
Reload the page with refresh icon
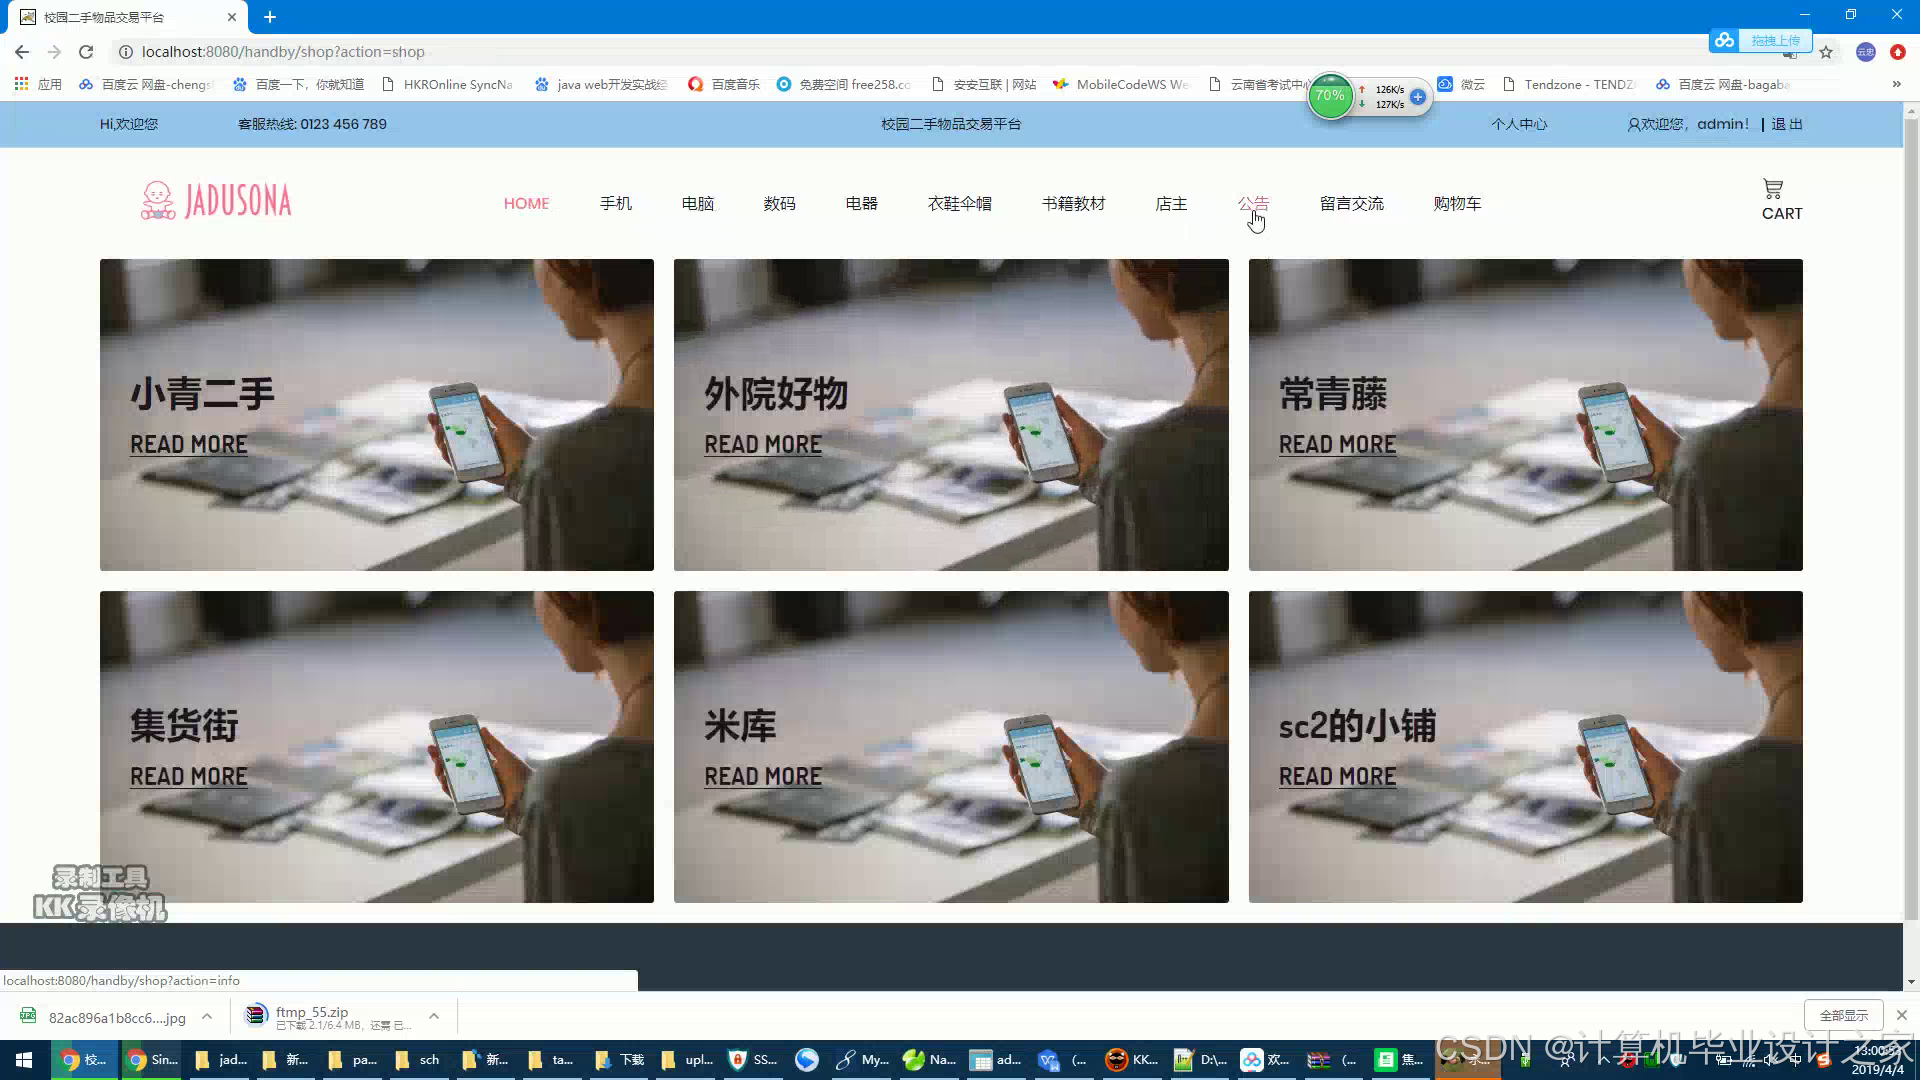[86, 52]
